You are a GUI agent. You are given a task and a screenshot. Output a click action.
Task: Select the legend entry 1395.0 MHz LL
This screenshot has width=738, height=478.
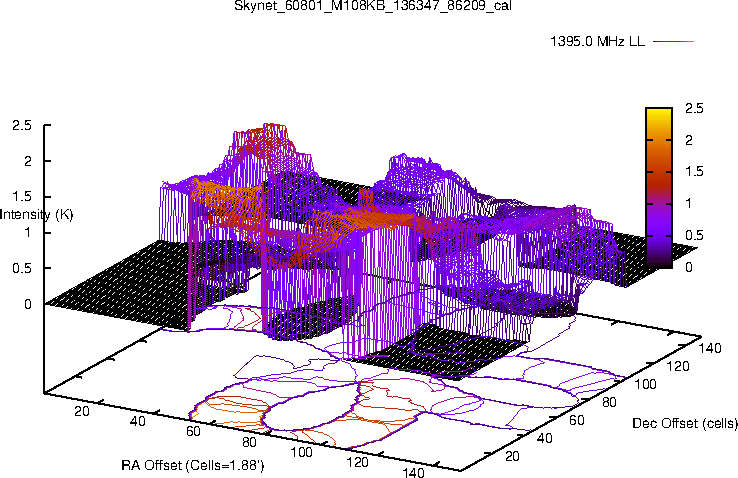pyautogui.click(x=597, y=41)
